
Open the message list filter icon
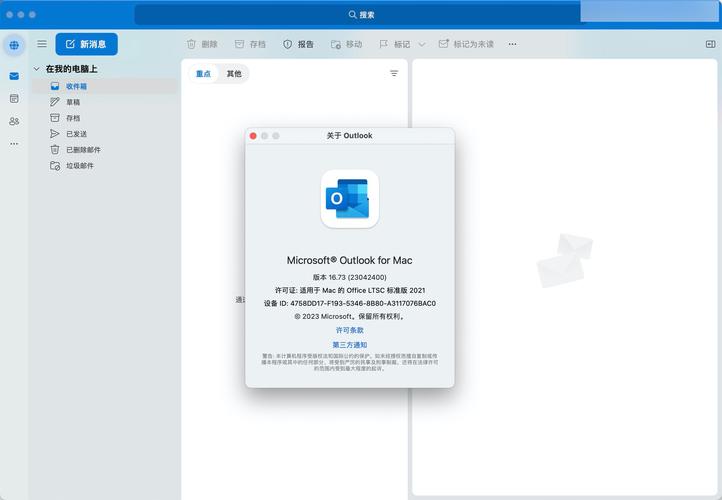[x=394, y=74]
